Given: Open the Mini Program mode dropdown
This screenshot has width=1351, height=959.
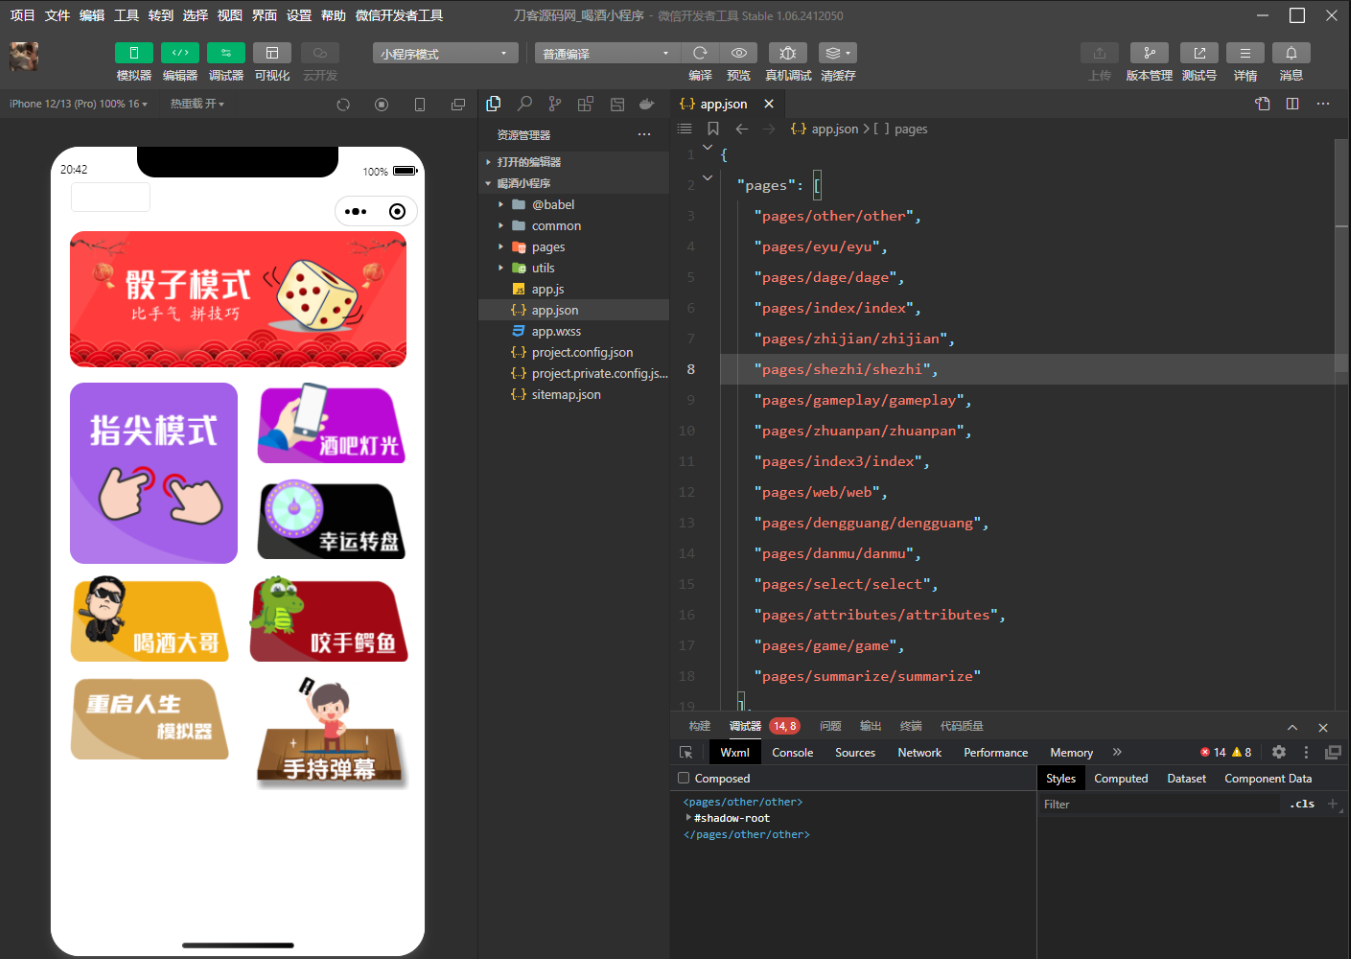Looking at the screenshot, I should point(445,54).
